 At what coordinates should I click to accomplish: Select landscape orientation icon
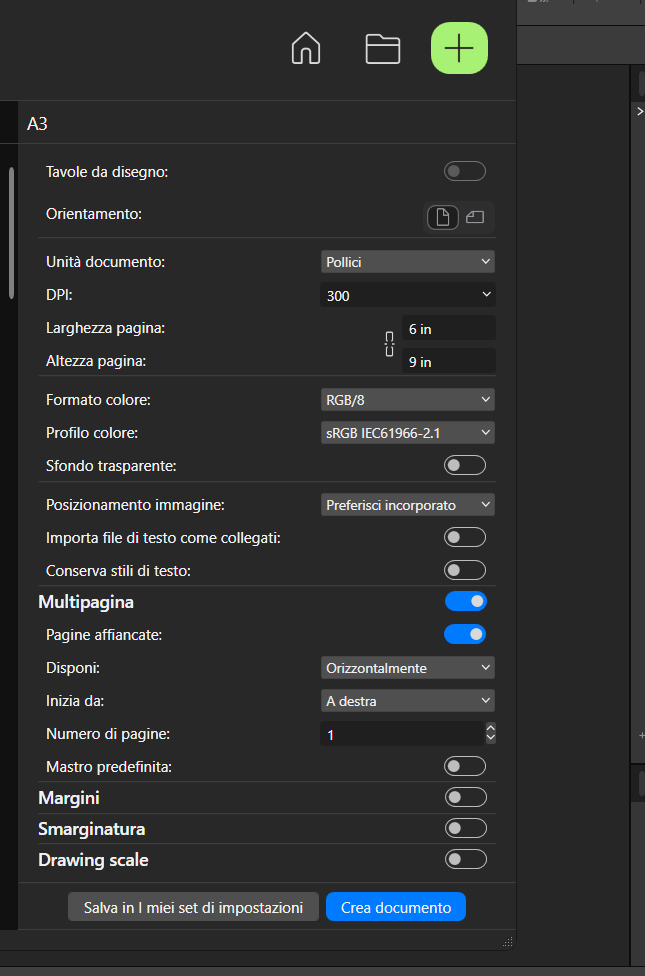pos(475,217)
